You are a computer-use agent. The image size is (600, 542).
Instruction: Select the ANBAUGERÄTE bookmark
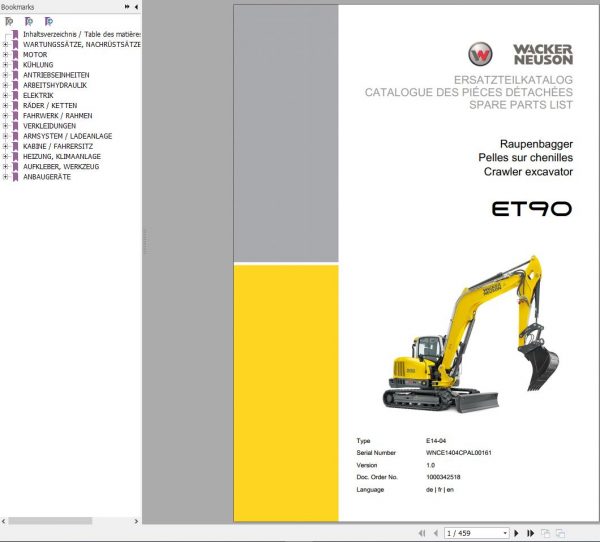click(x=47, y=177)
